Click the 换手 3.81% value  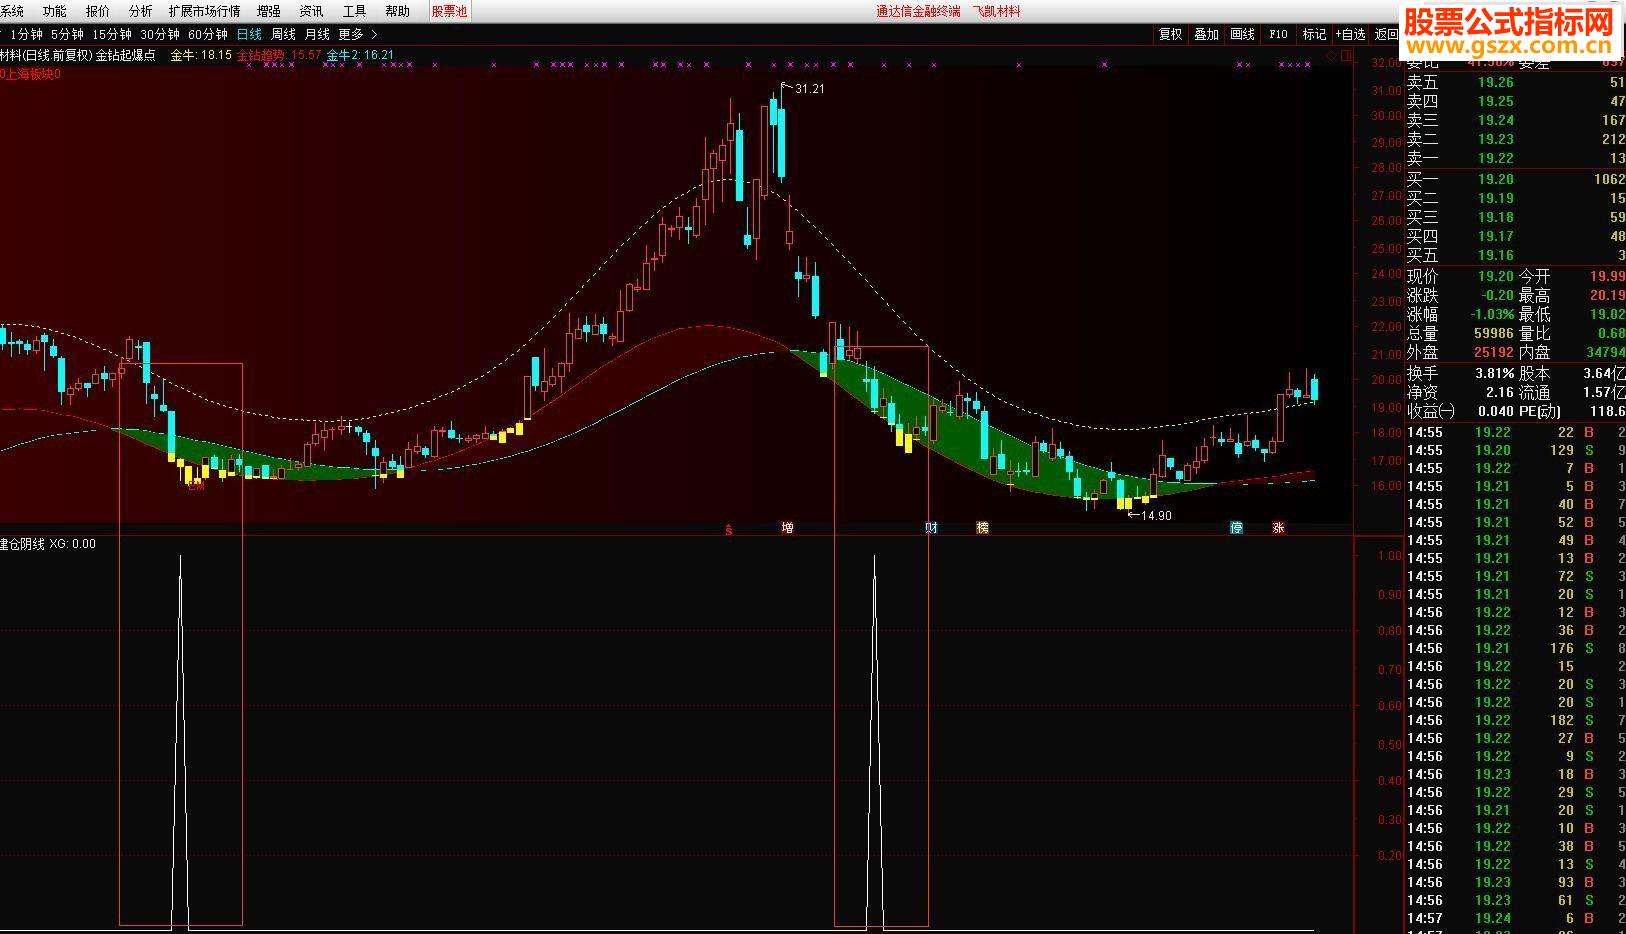coord(1494,373)
